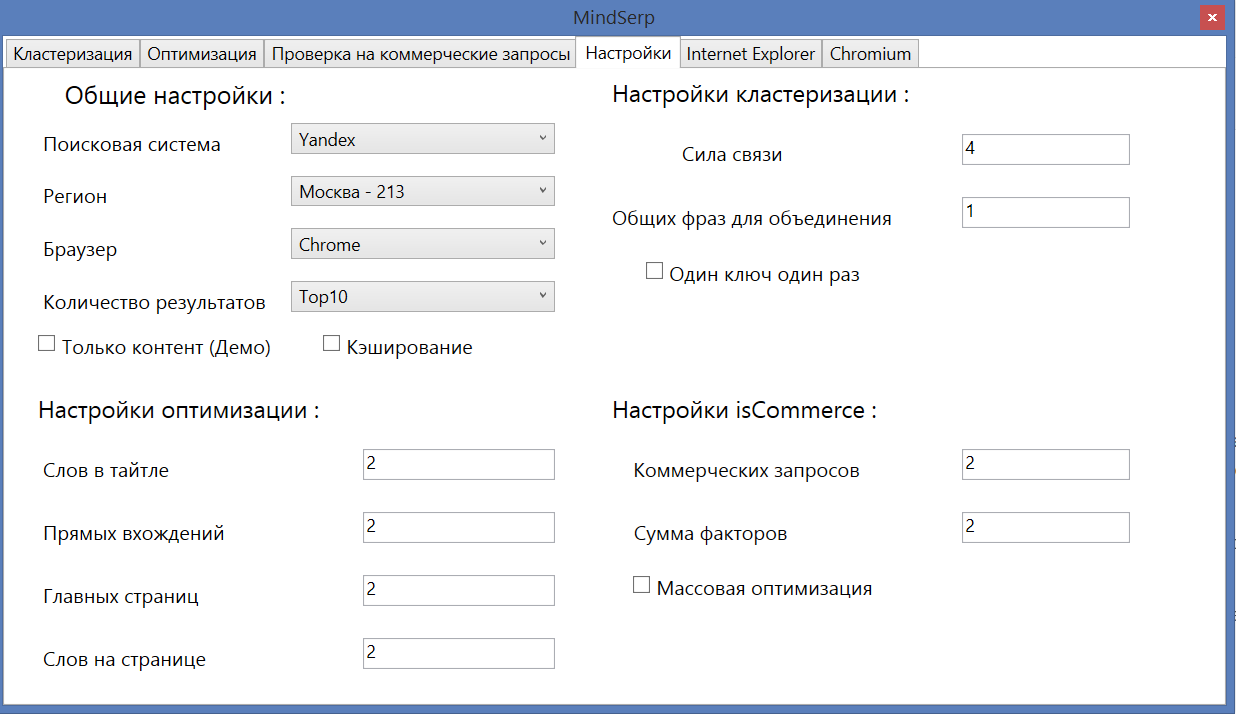Image resolution: width=1236 pixels, height=714 pixels.
Task: Open Проверка на коммерческие запросы tab
Action: 420,54
